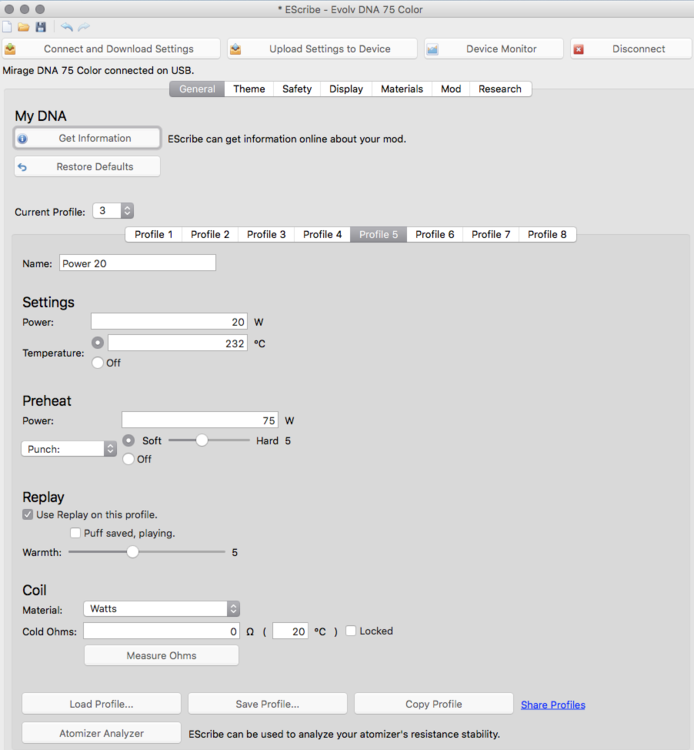Open the Share Profiles link

553,705
